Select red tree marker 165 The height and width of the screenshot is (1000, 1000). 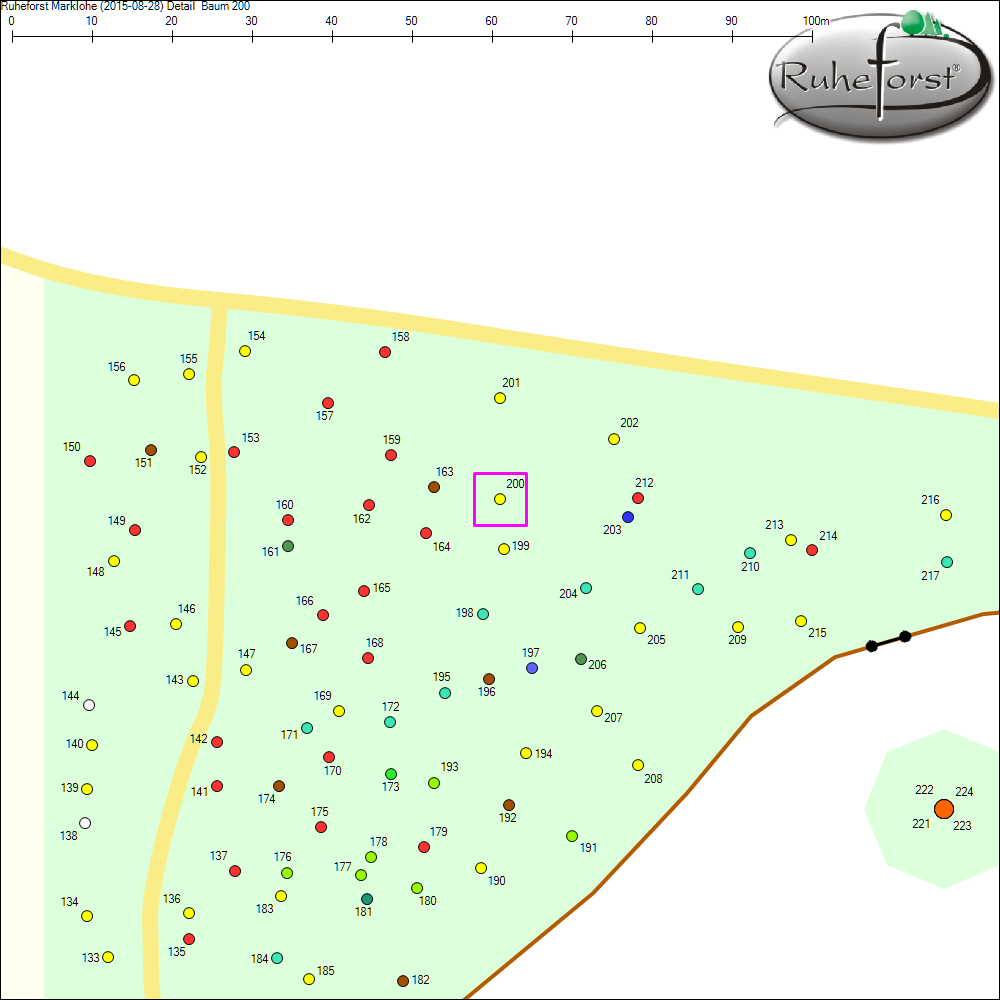(364, 591)
